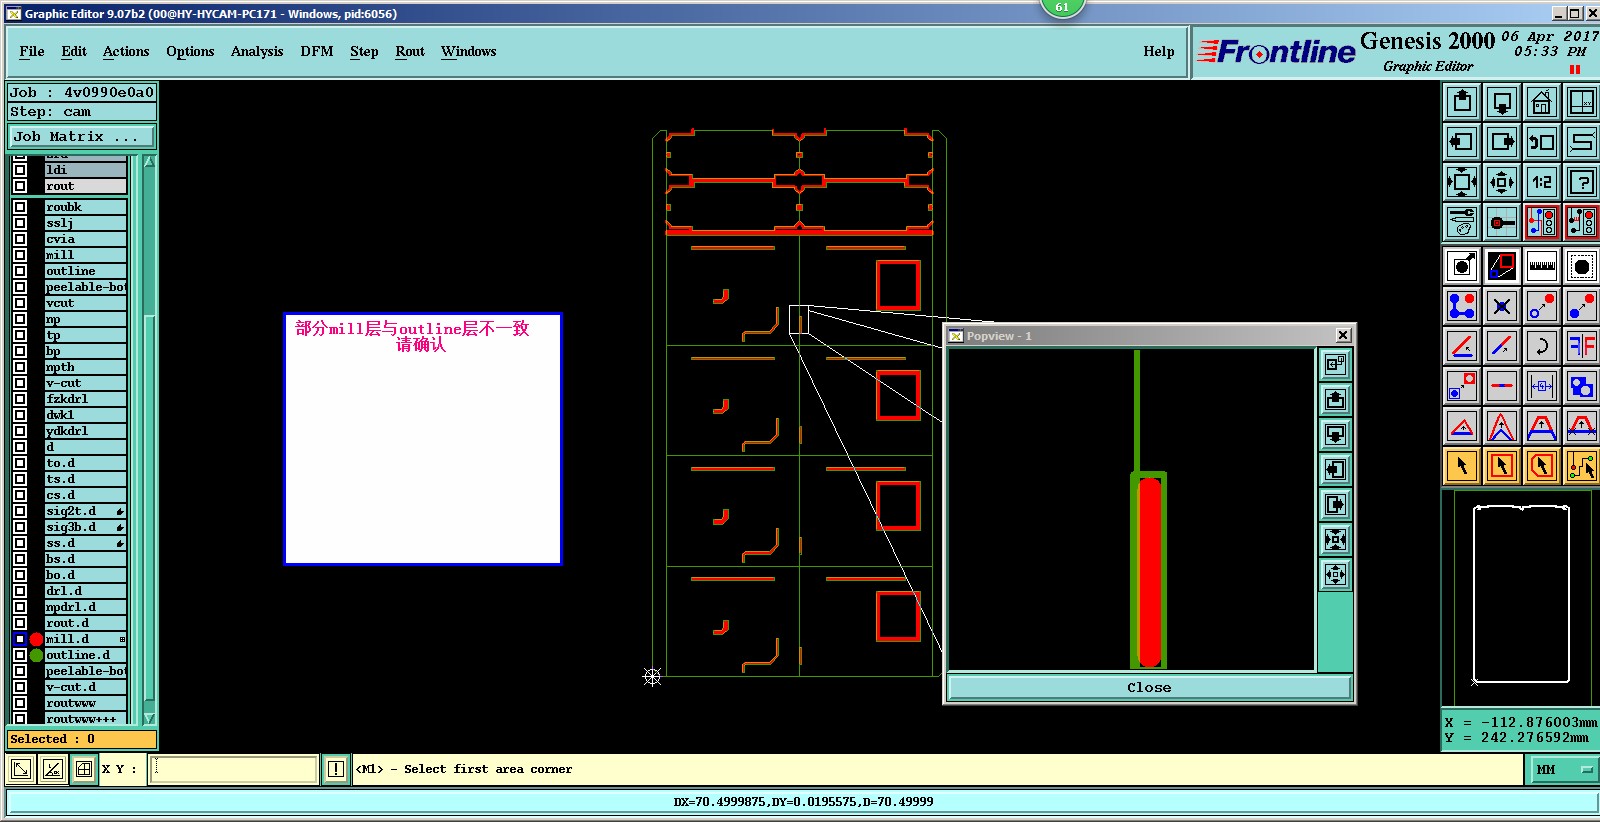Open the Job Matrix button
Screen dimensions: 1600x822
82,136
